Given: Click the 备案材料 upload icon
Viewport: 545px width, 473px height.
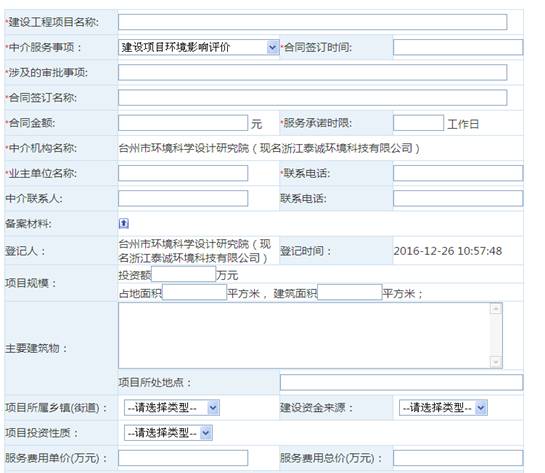Looking at the screenshot, I should (x=124, y=223).
